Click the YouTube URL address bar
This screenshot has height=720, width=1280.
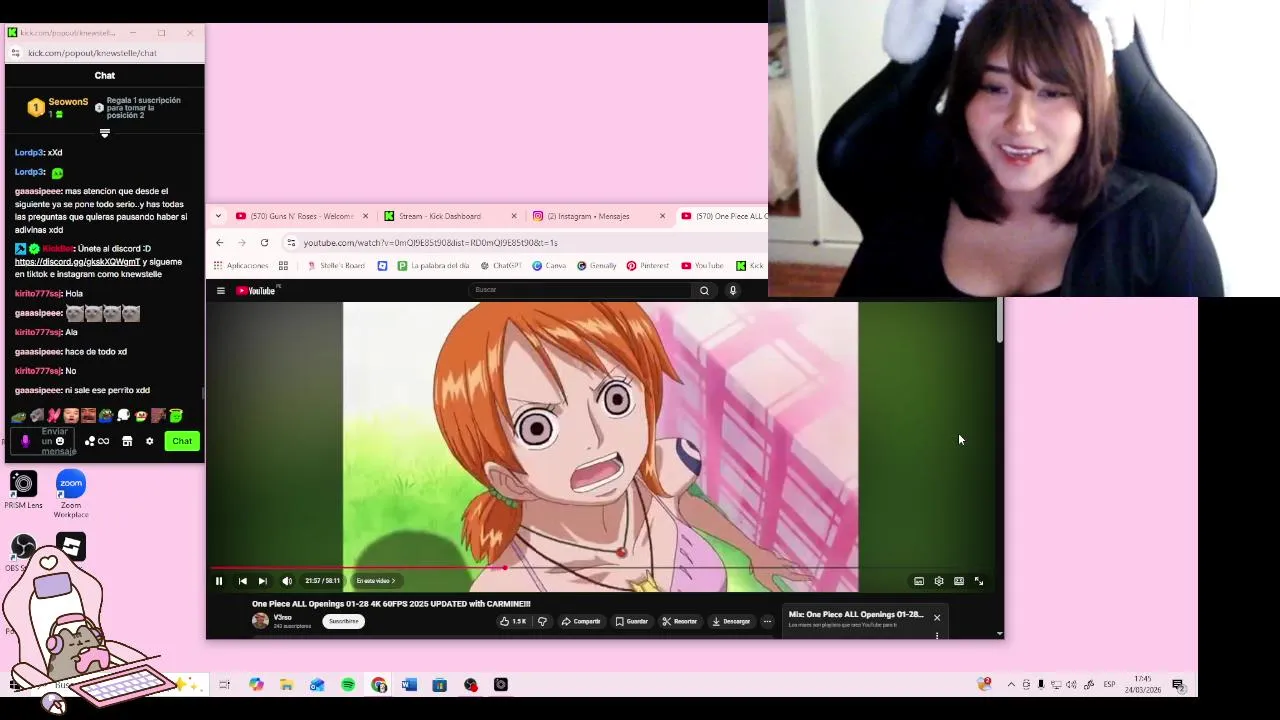[x=525, y=243]
